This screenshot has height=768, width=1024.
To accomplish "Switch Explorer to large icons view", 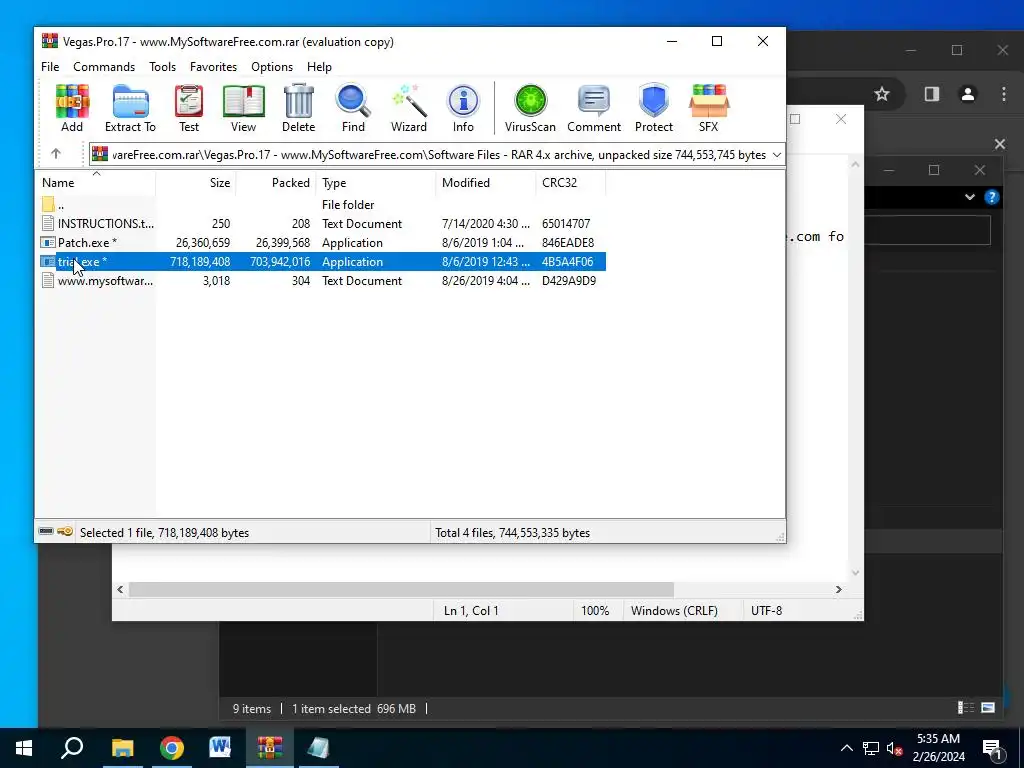I will click(988, 707).
